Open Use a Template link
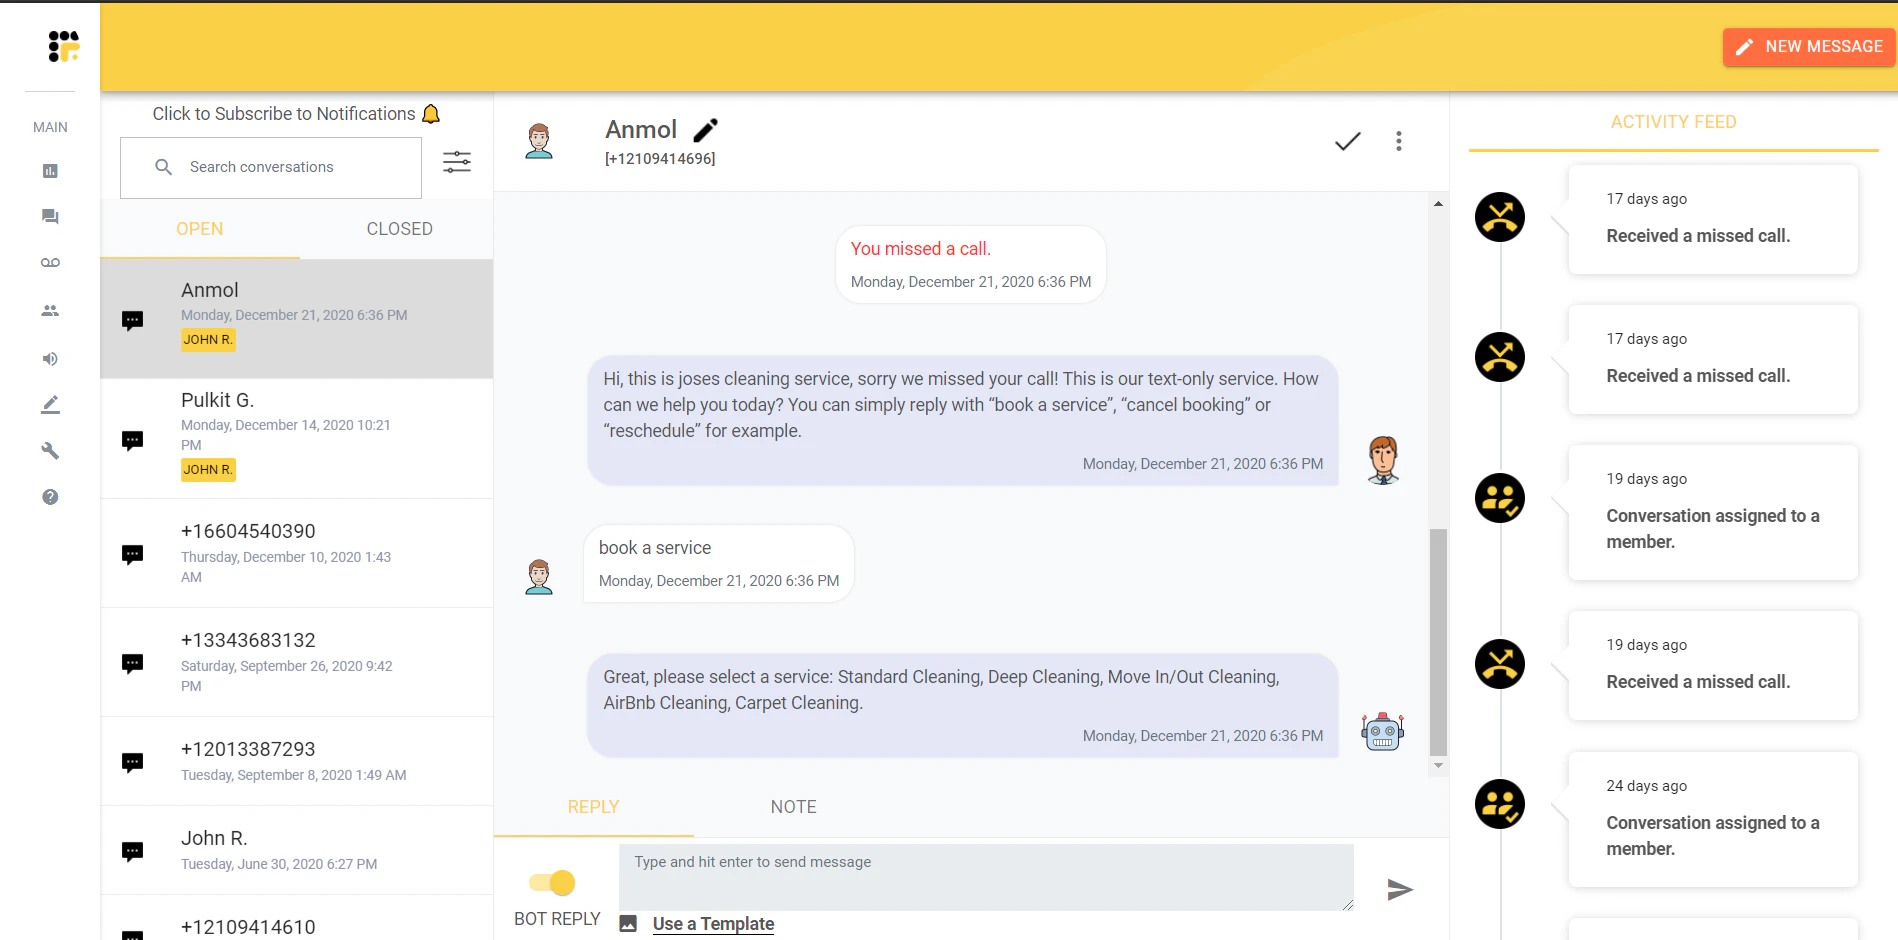1898x940 pixels. [x=712, y=923]
